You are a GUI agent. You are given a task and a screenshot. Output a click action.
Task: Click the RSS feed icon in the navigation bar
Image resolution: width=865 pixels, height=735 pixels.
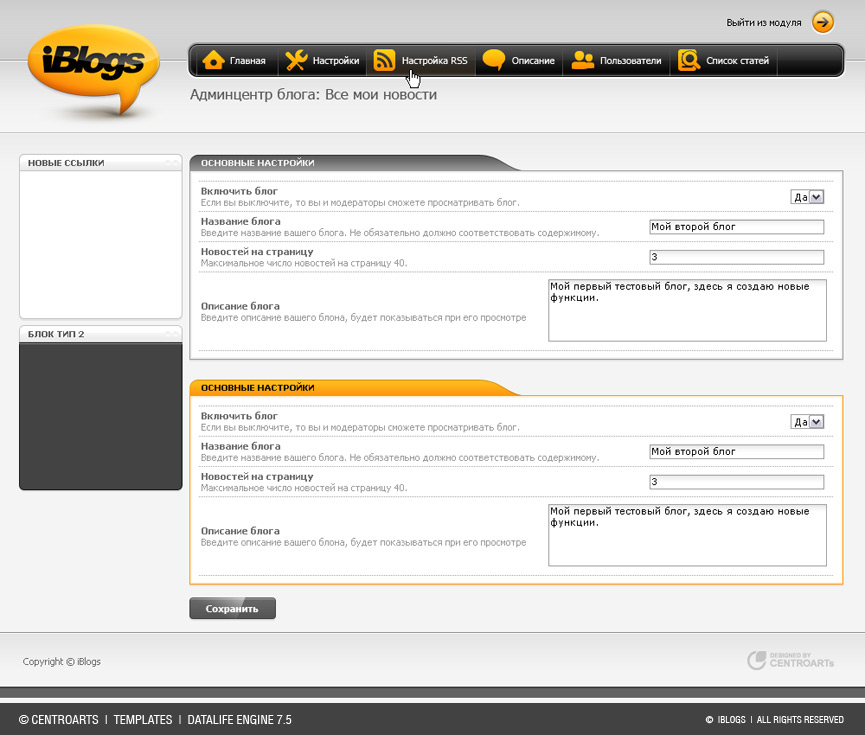click(385, 60)
